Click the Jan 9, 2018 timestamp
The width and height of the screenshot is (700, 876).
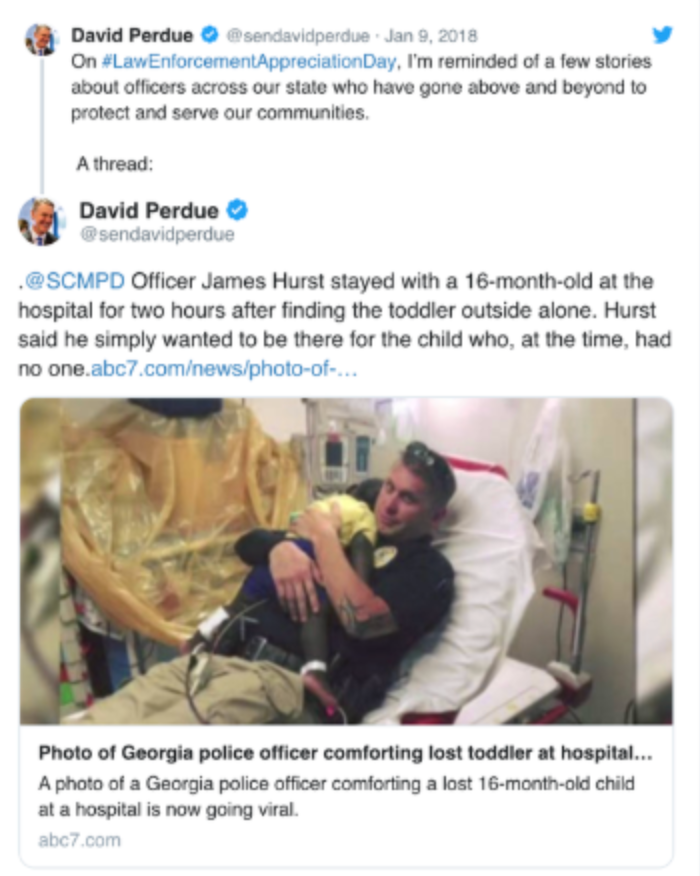click(x=431, y=36)
